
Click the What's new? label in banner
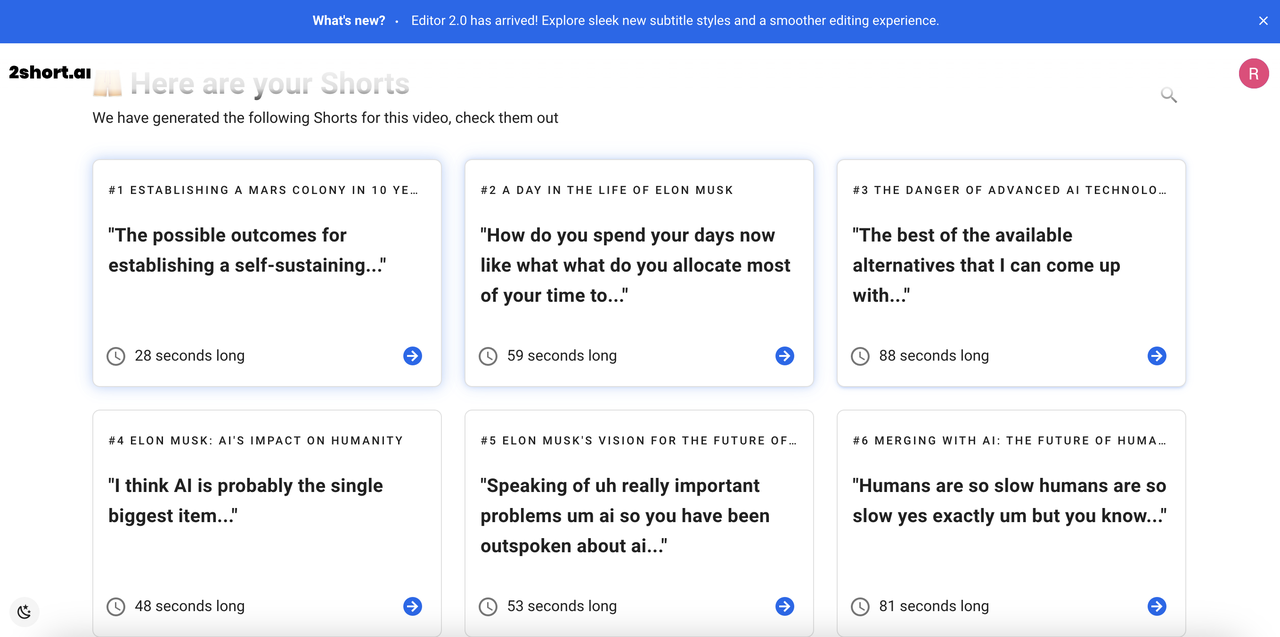pos(348,21)
